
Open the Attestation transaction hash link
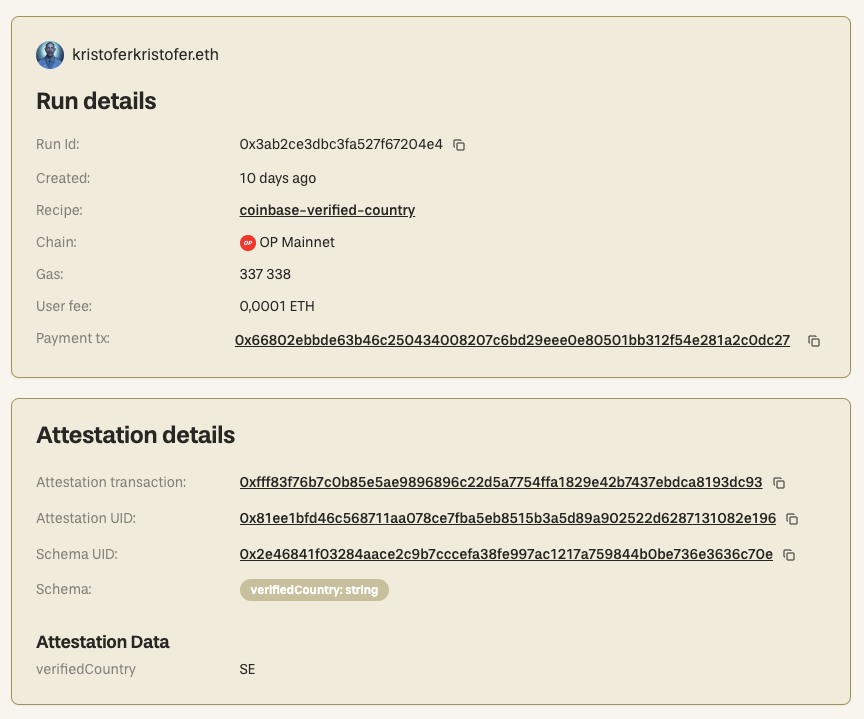point(500,482)
